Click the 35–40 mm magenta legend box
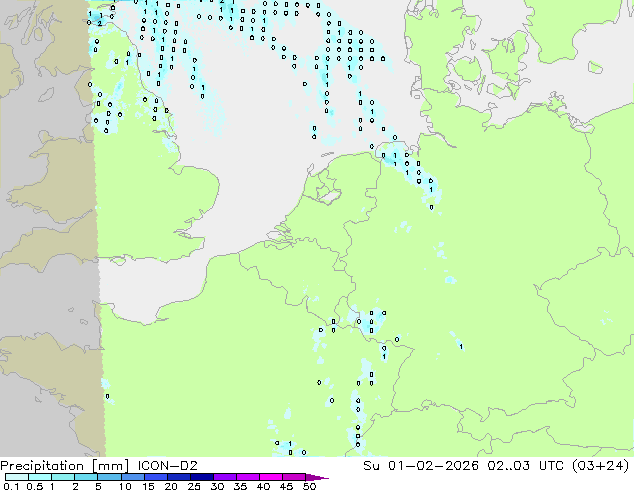 pyautogui.click(x=248, y=477)
